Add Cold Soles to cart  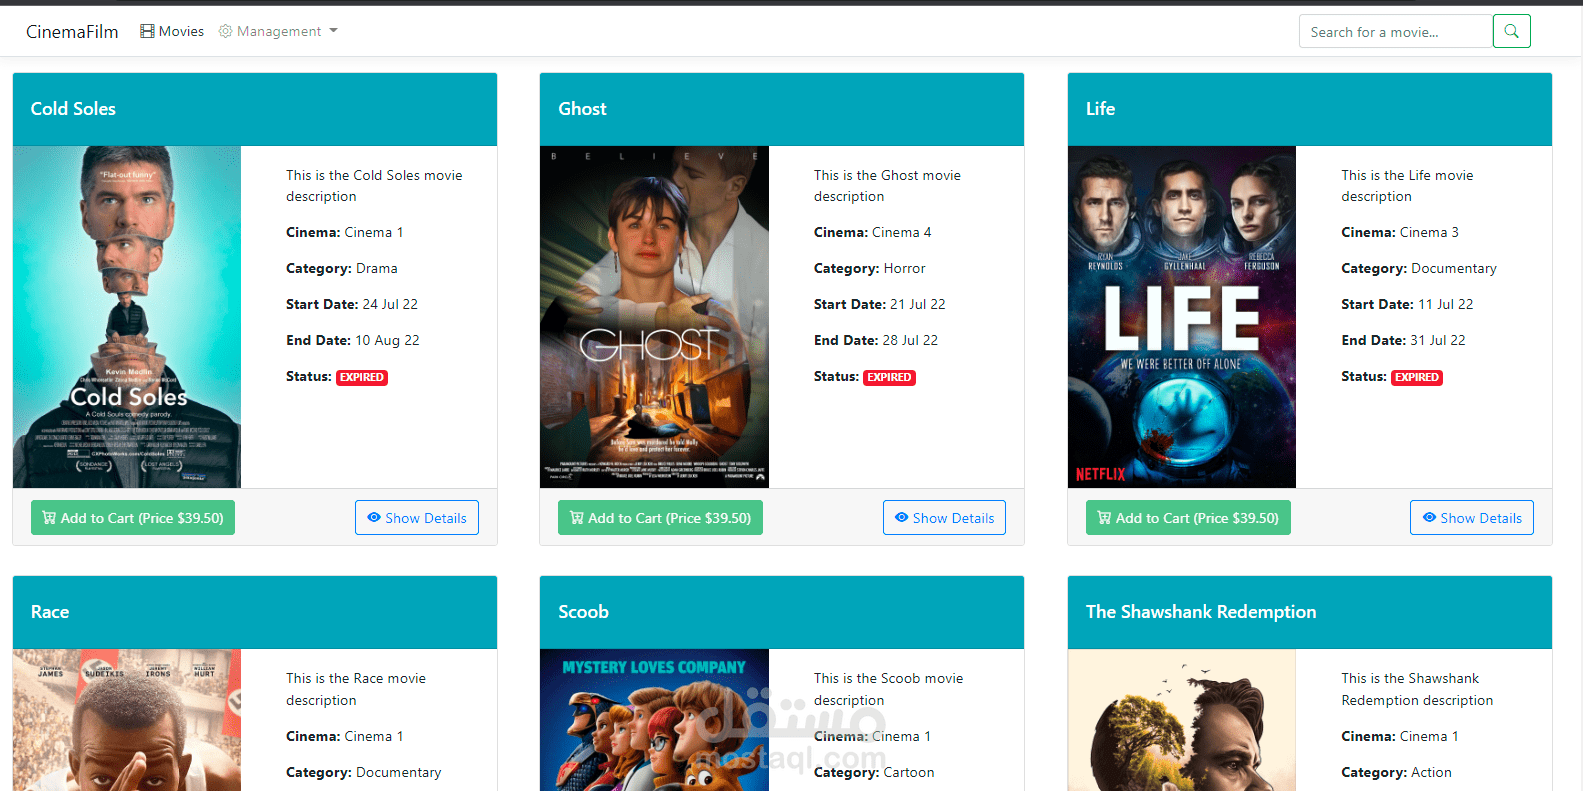tap(133, 518)
